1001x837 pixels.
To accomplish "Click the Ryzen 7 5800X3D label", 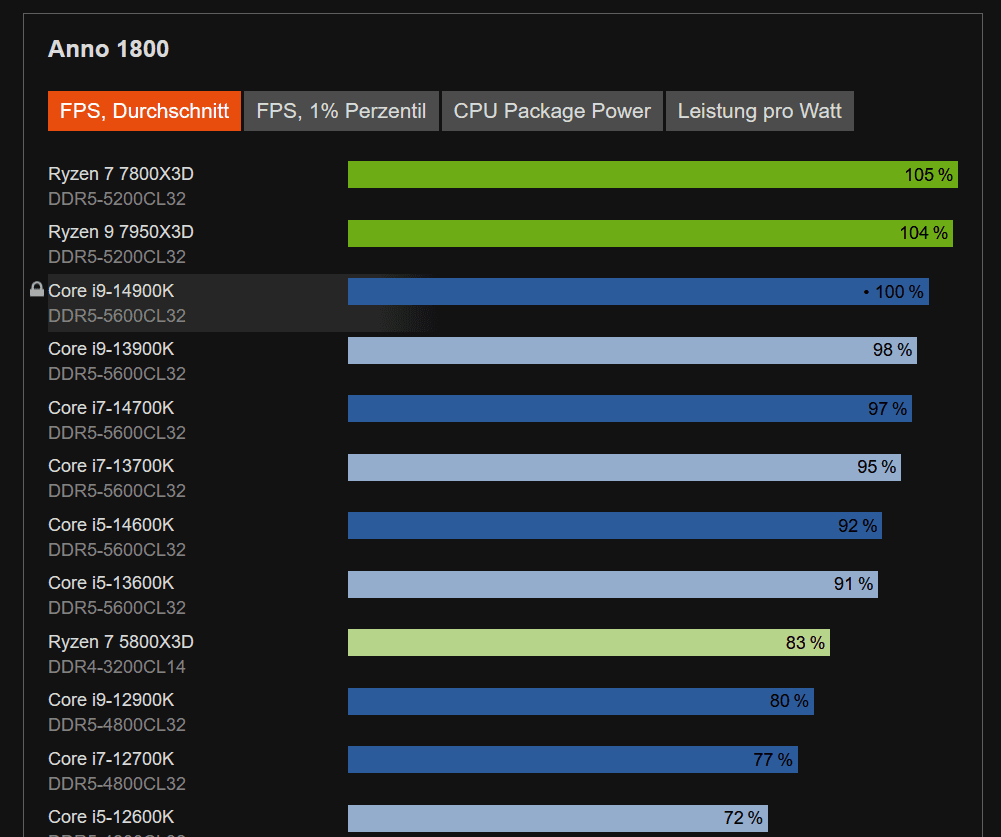I will pos(121,642).
